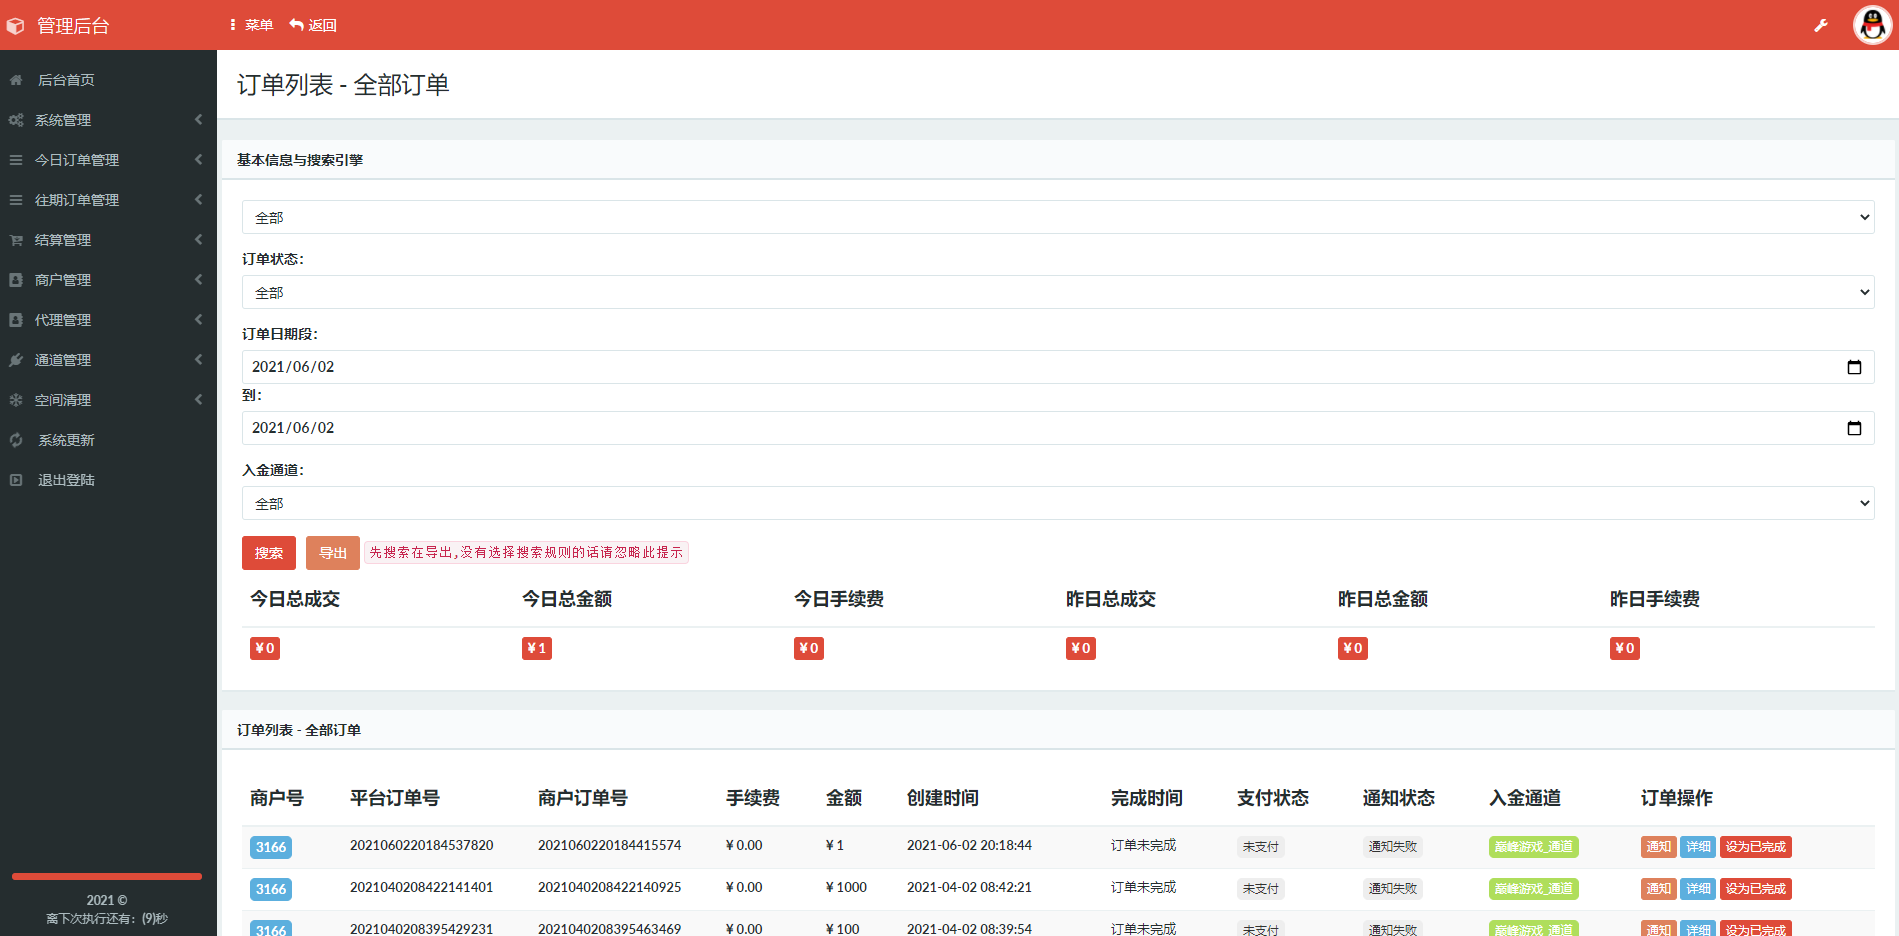Screen dimensions: 1899x936
Task: Click platform order number 2021060220184537820
Action: click(421, 845)
